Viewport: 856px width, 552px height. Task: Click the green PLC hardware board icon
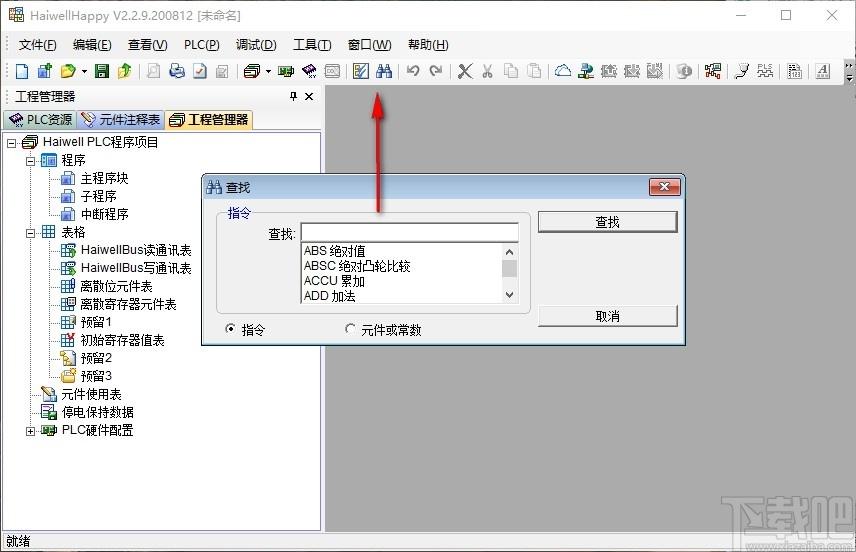(286, 71)
